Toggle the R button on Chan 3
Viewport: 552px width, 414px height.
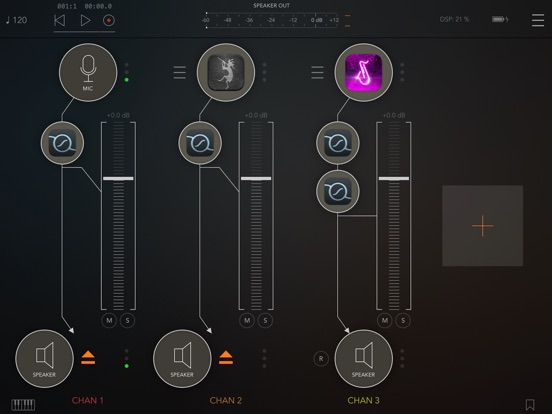click(321, 359)
